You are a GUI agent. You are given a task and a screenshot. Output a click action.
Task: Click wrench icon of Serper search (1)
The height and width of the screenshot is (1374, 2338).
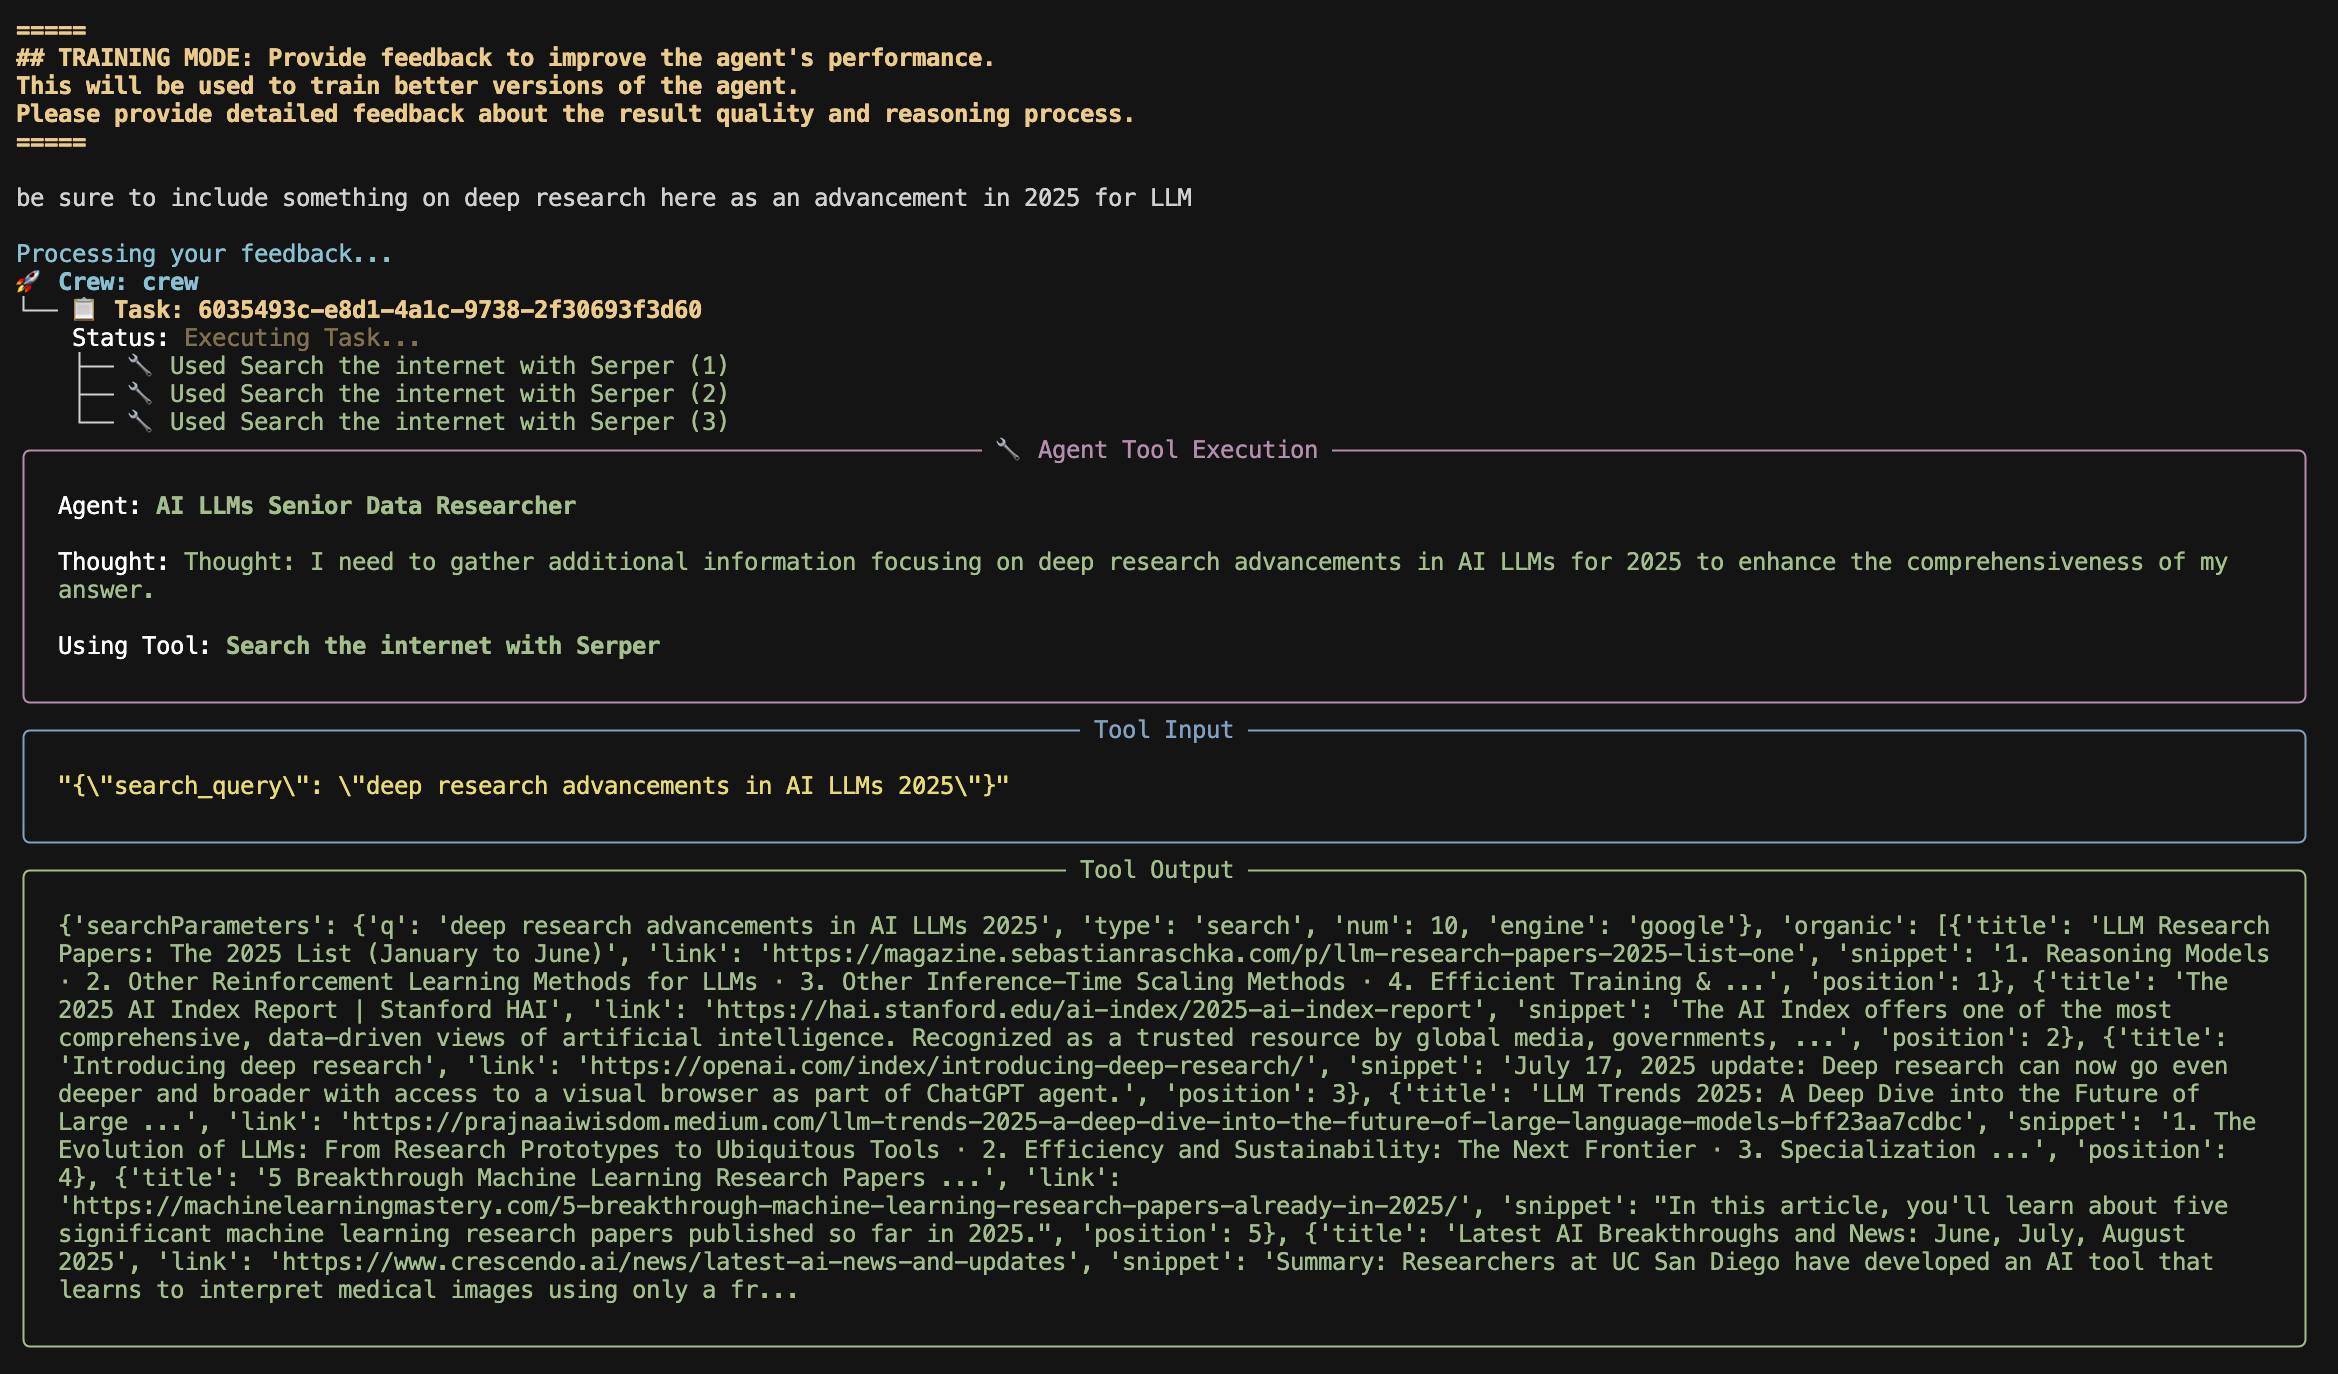coord(140,366)
